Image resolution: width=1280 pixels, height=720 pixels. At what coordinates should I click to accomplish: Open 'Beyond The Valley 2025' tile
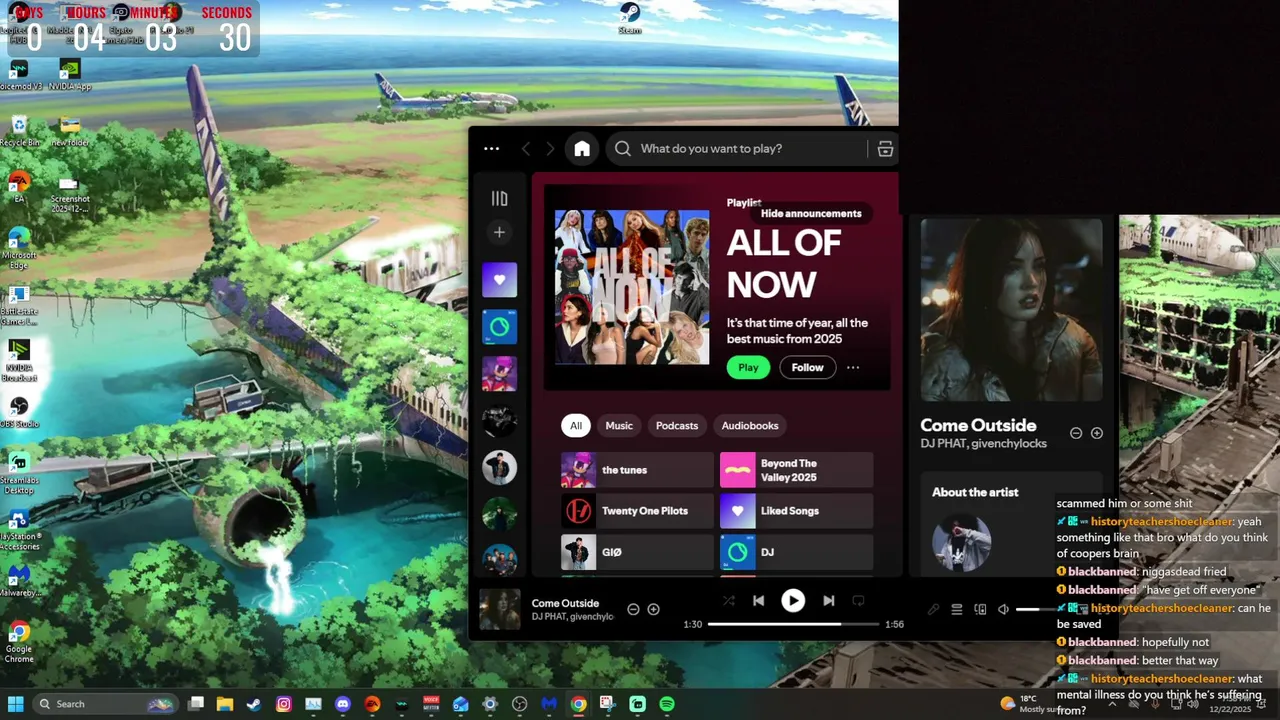click(x=796, y=470)
